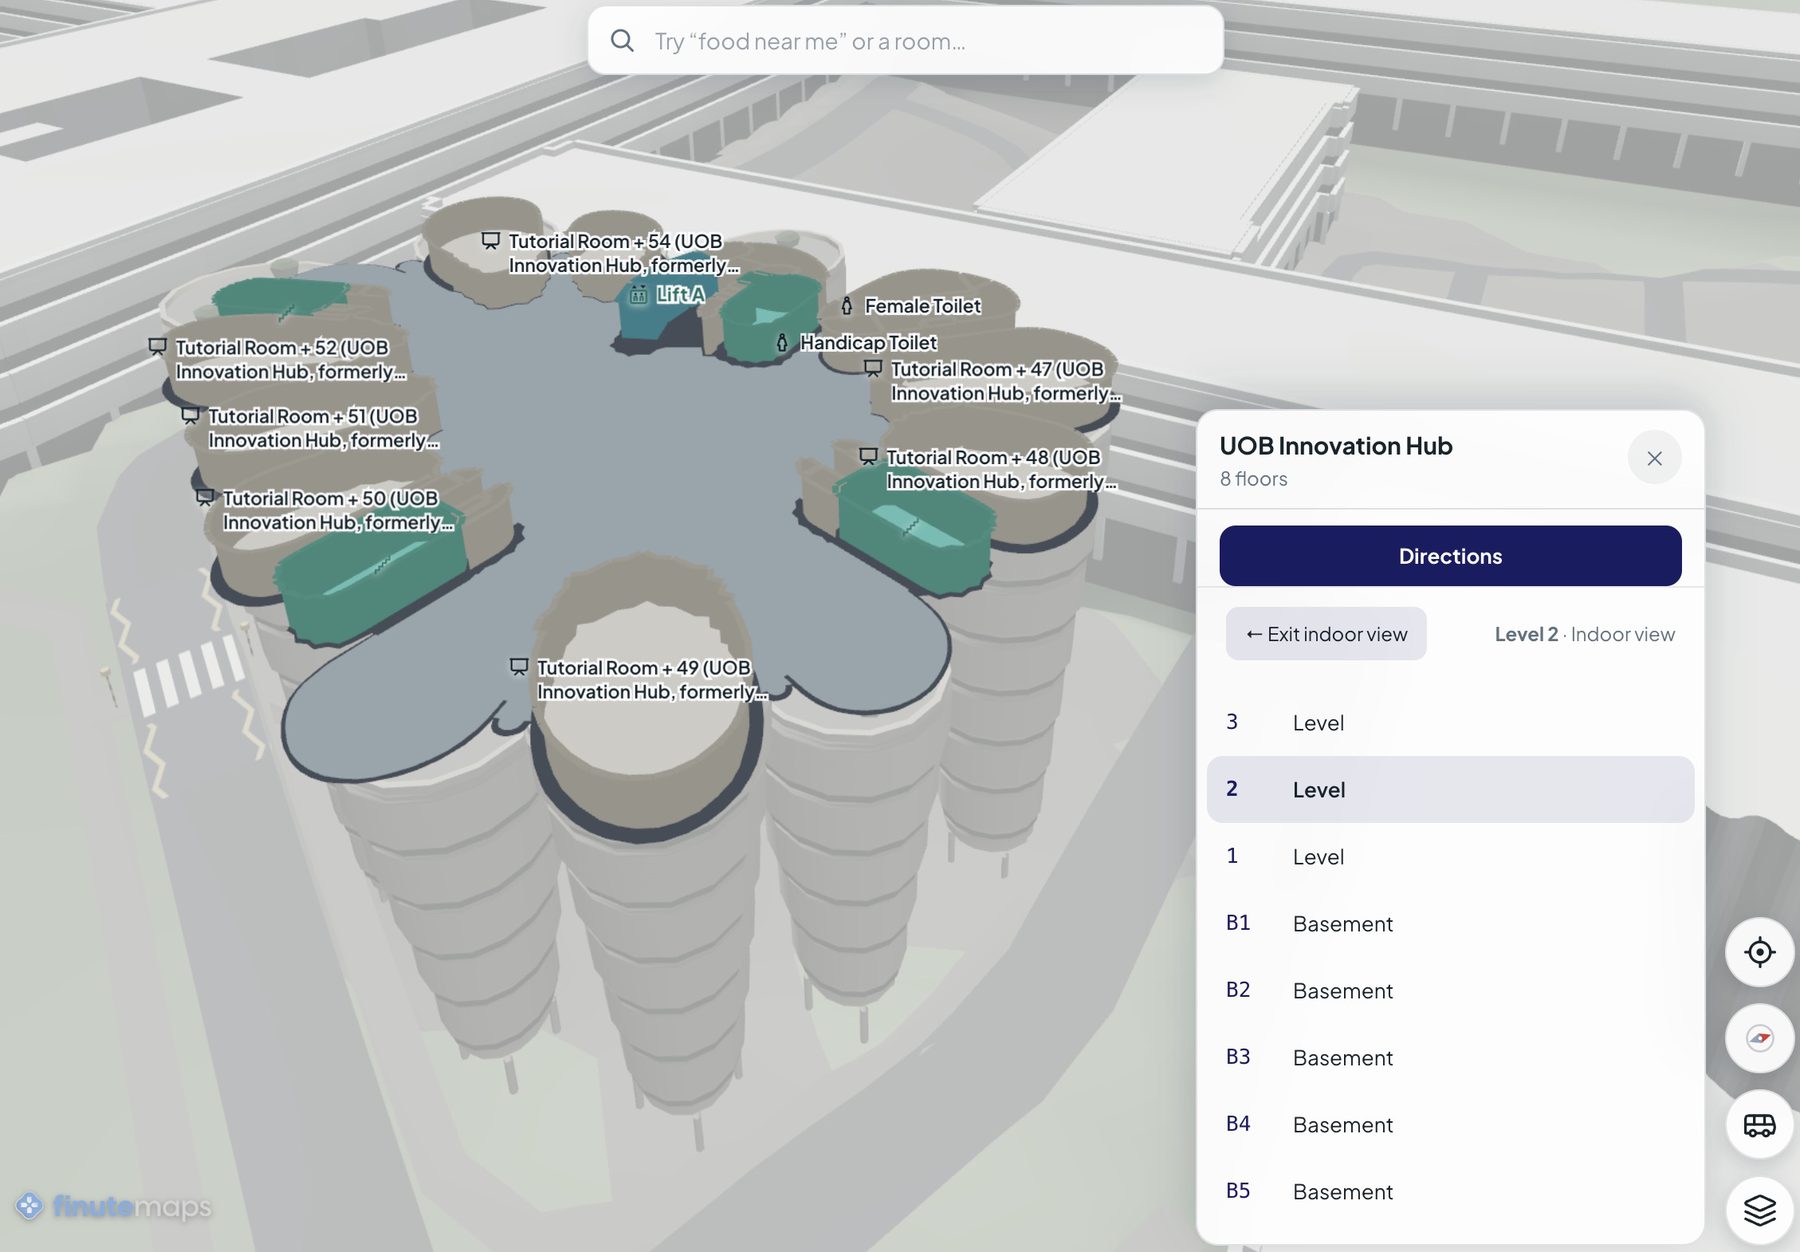Switch to Basement B1
The image size is (1800, 1252).
[x=1450, y=923]
